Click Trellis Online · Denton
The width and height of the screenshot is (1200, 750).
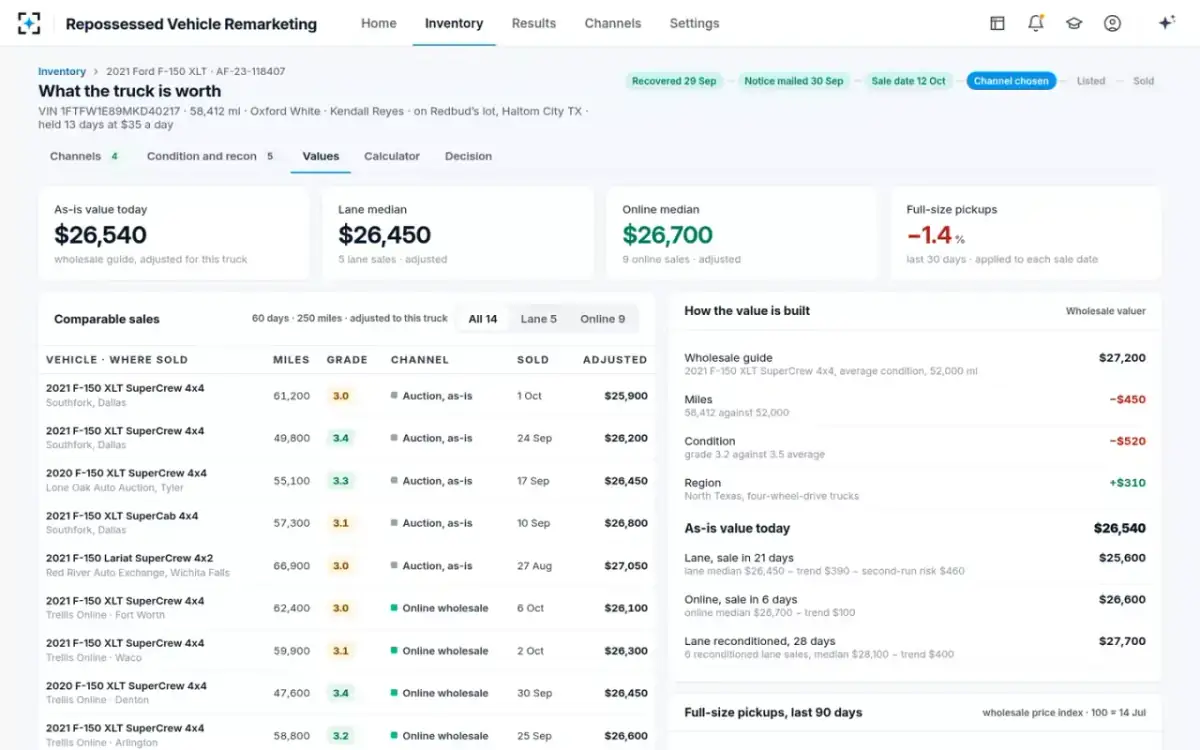(x=98, y=700)
